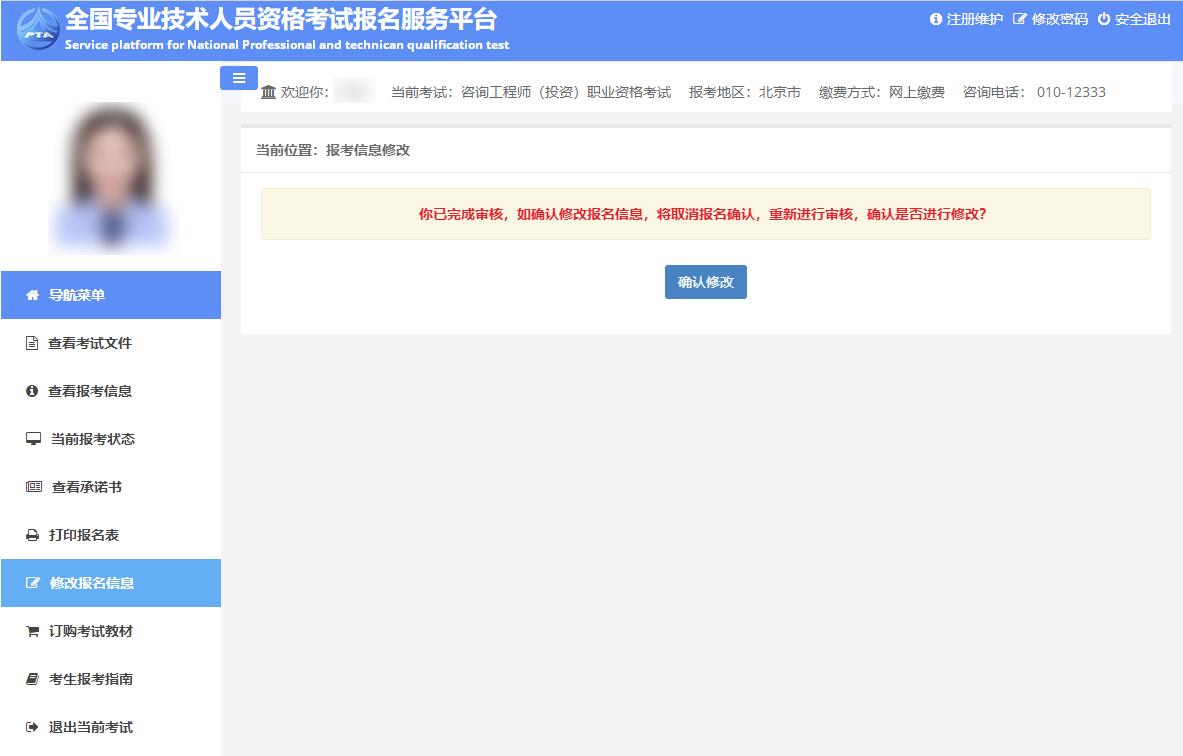
Task: Select 修改报名信息 menu item
Action: [92, 583]
